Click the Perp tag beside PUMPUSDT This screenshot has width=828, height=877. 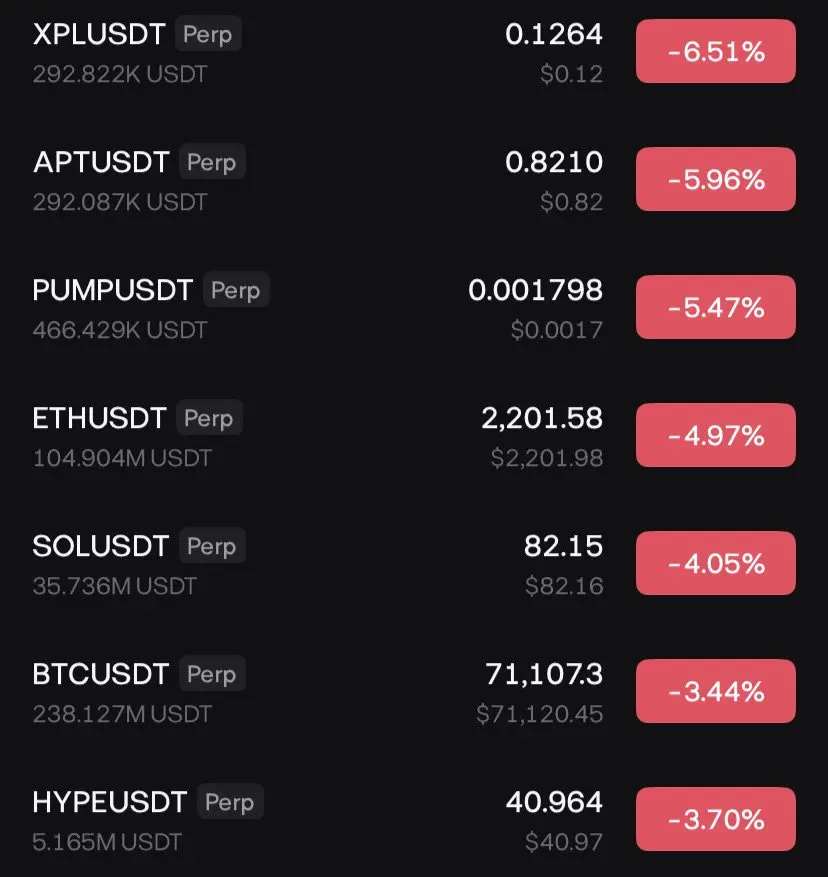[236, 291]
